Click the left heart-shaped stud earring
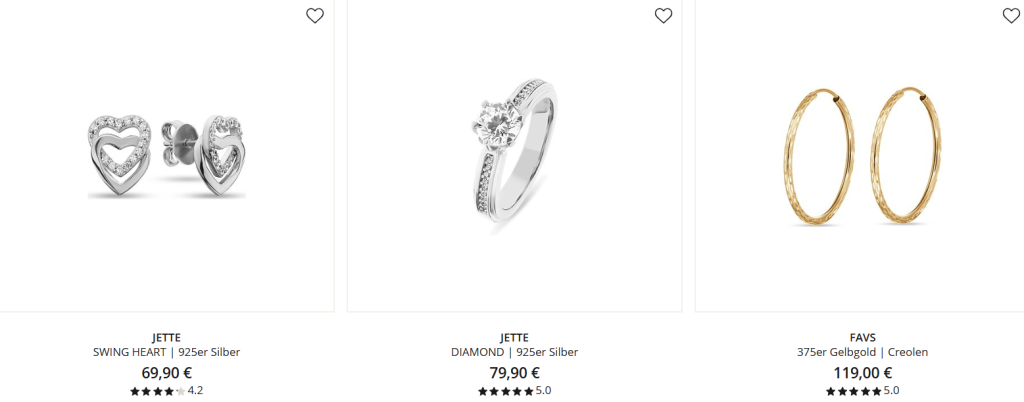The width and height of the screenshot is (1024, 402). (x=120, y=155)
